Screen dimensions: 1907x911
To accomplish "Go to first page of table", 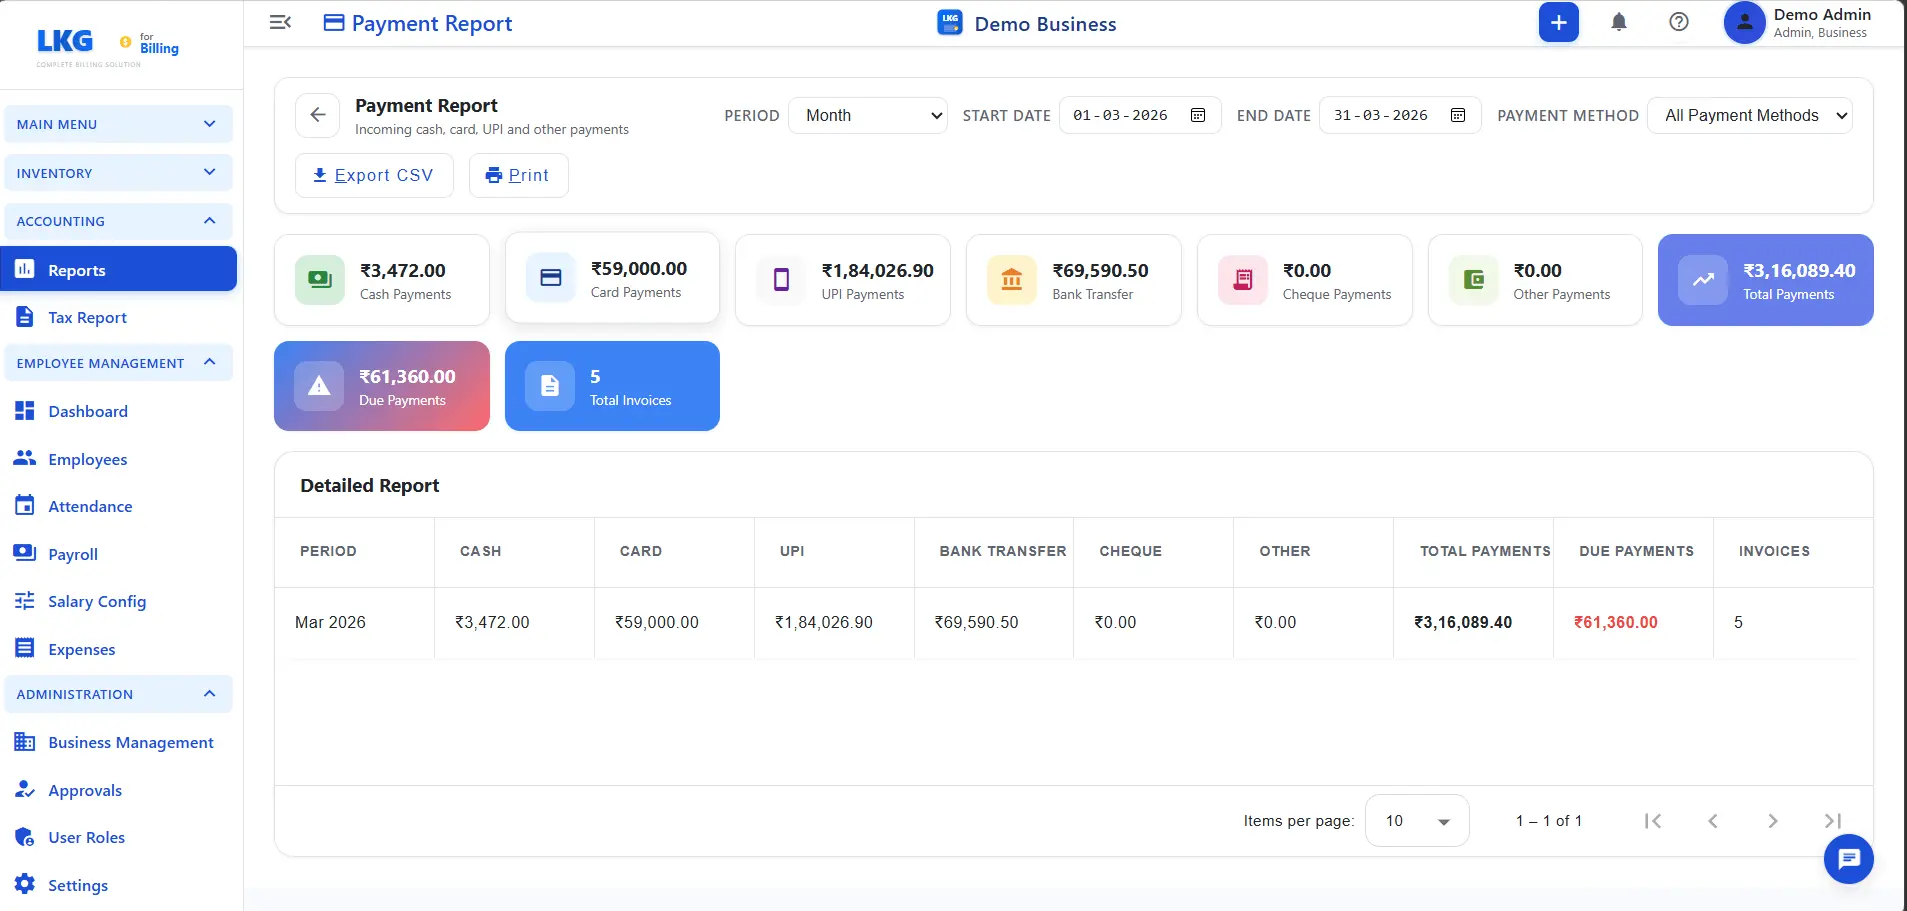I will point(1653,821).
